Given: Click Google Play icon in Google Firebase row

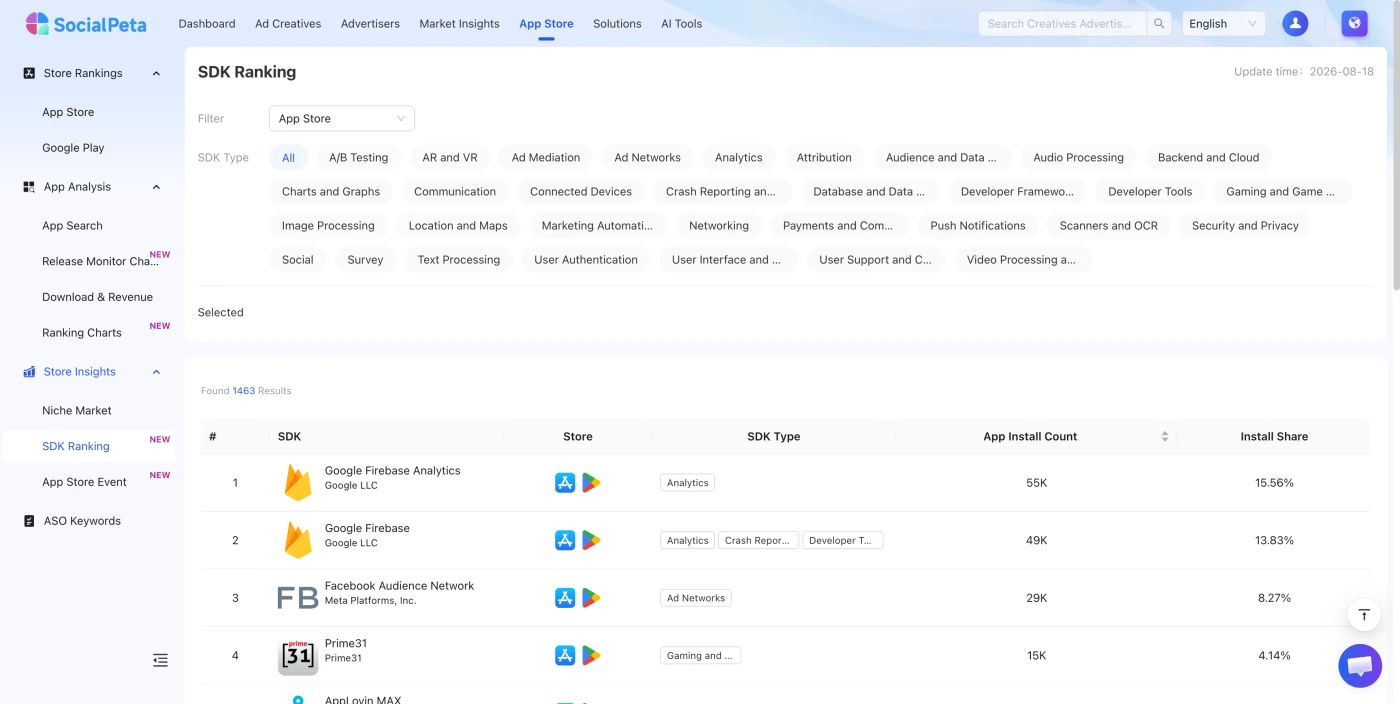Looking at the screenshot, I should pos(591,540).
